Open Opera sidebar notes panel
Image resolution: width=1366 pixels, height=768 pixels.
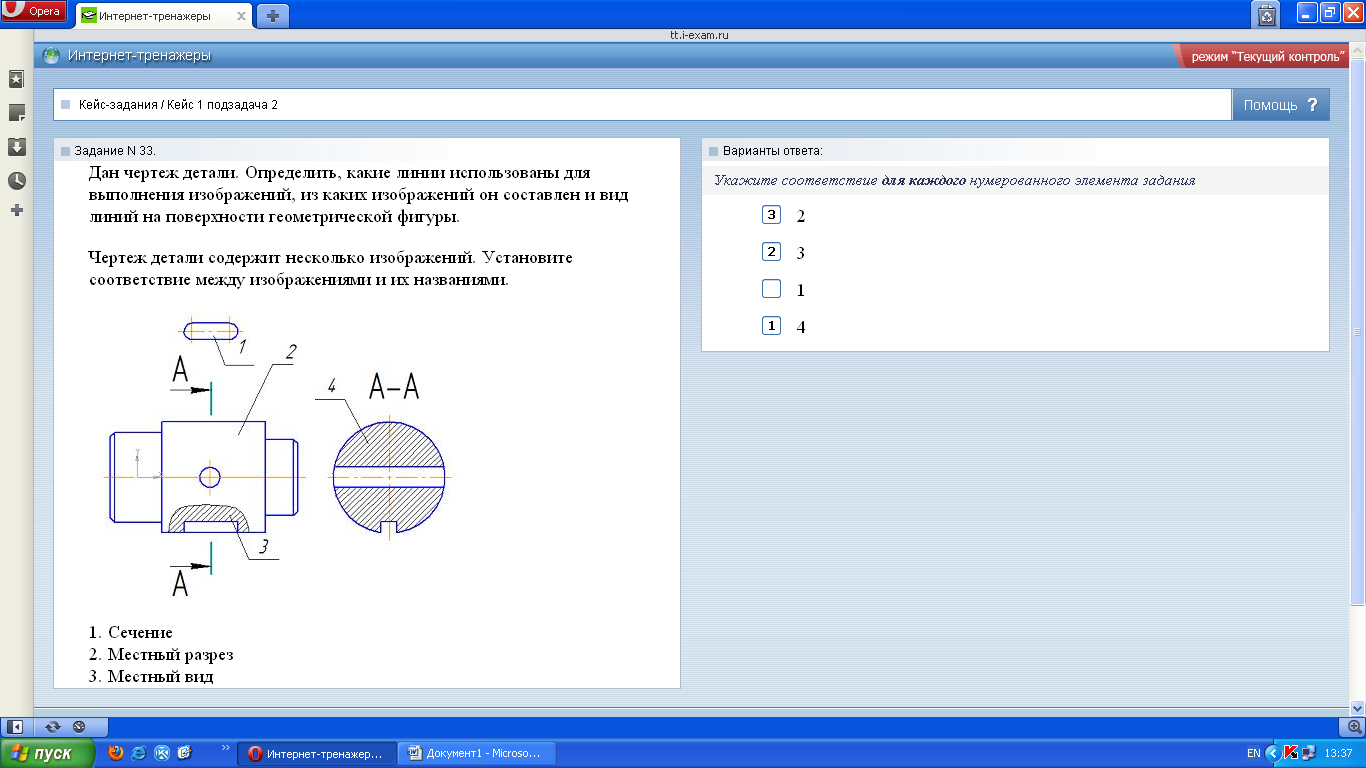(x=16, y=113)
